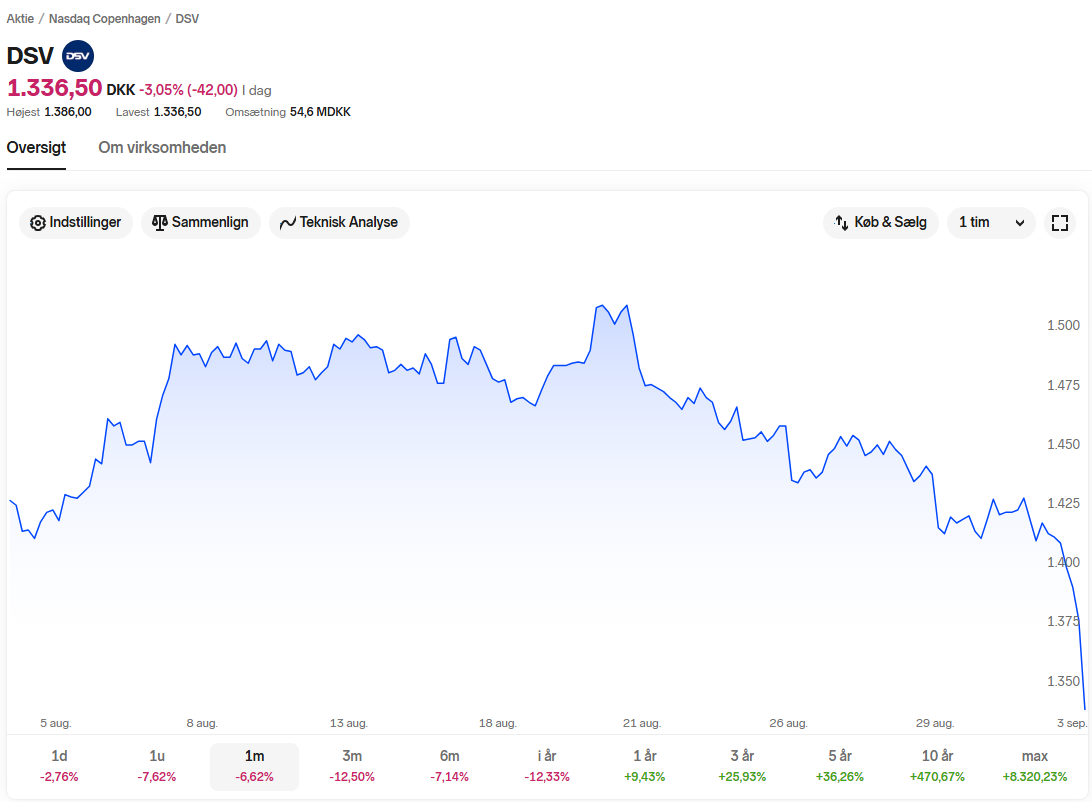Click the Køb & Sælg button
1092x802 pixels.
pyautogui.click(x=881, y=223)
